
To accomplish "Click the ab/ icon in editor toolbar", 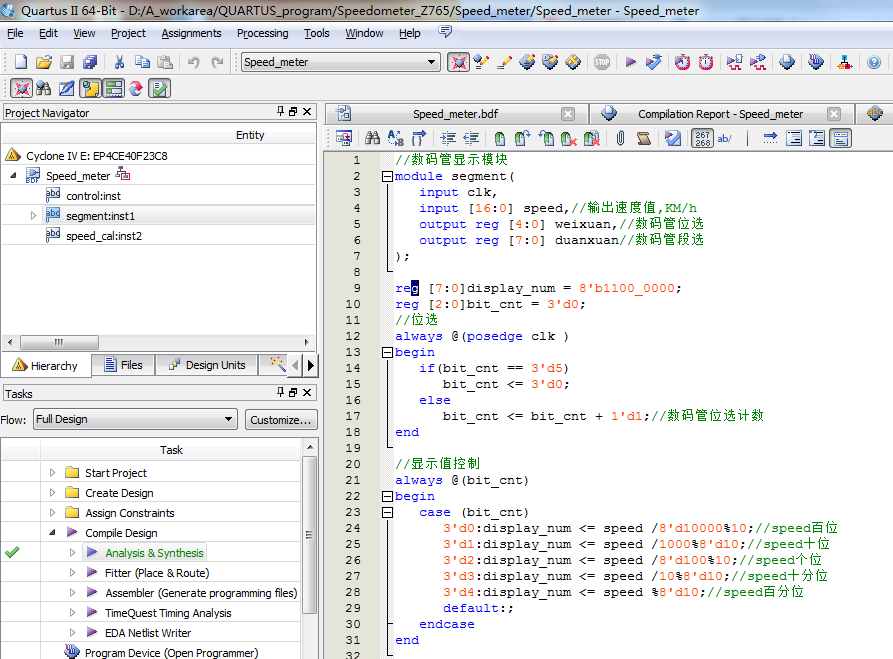I will click(x=724, y=138).
